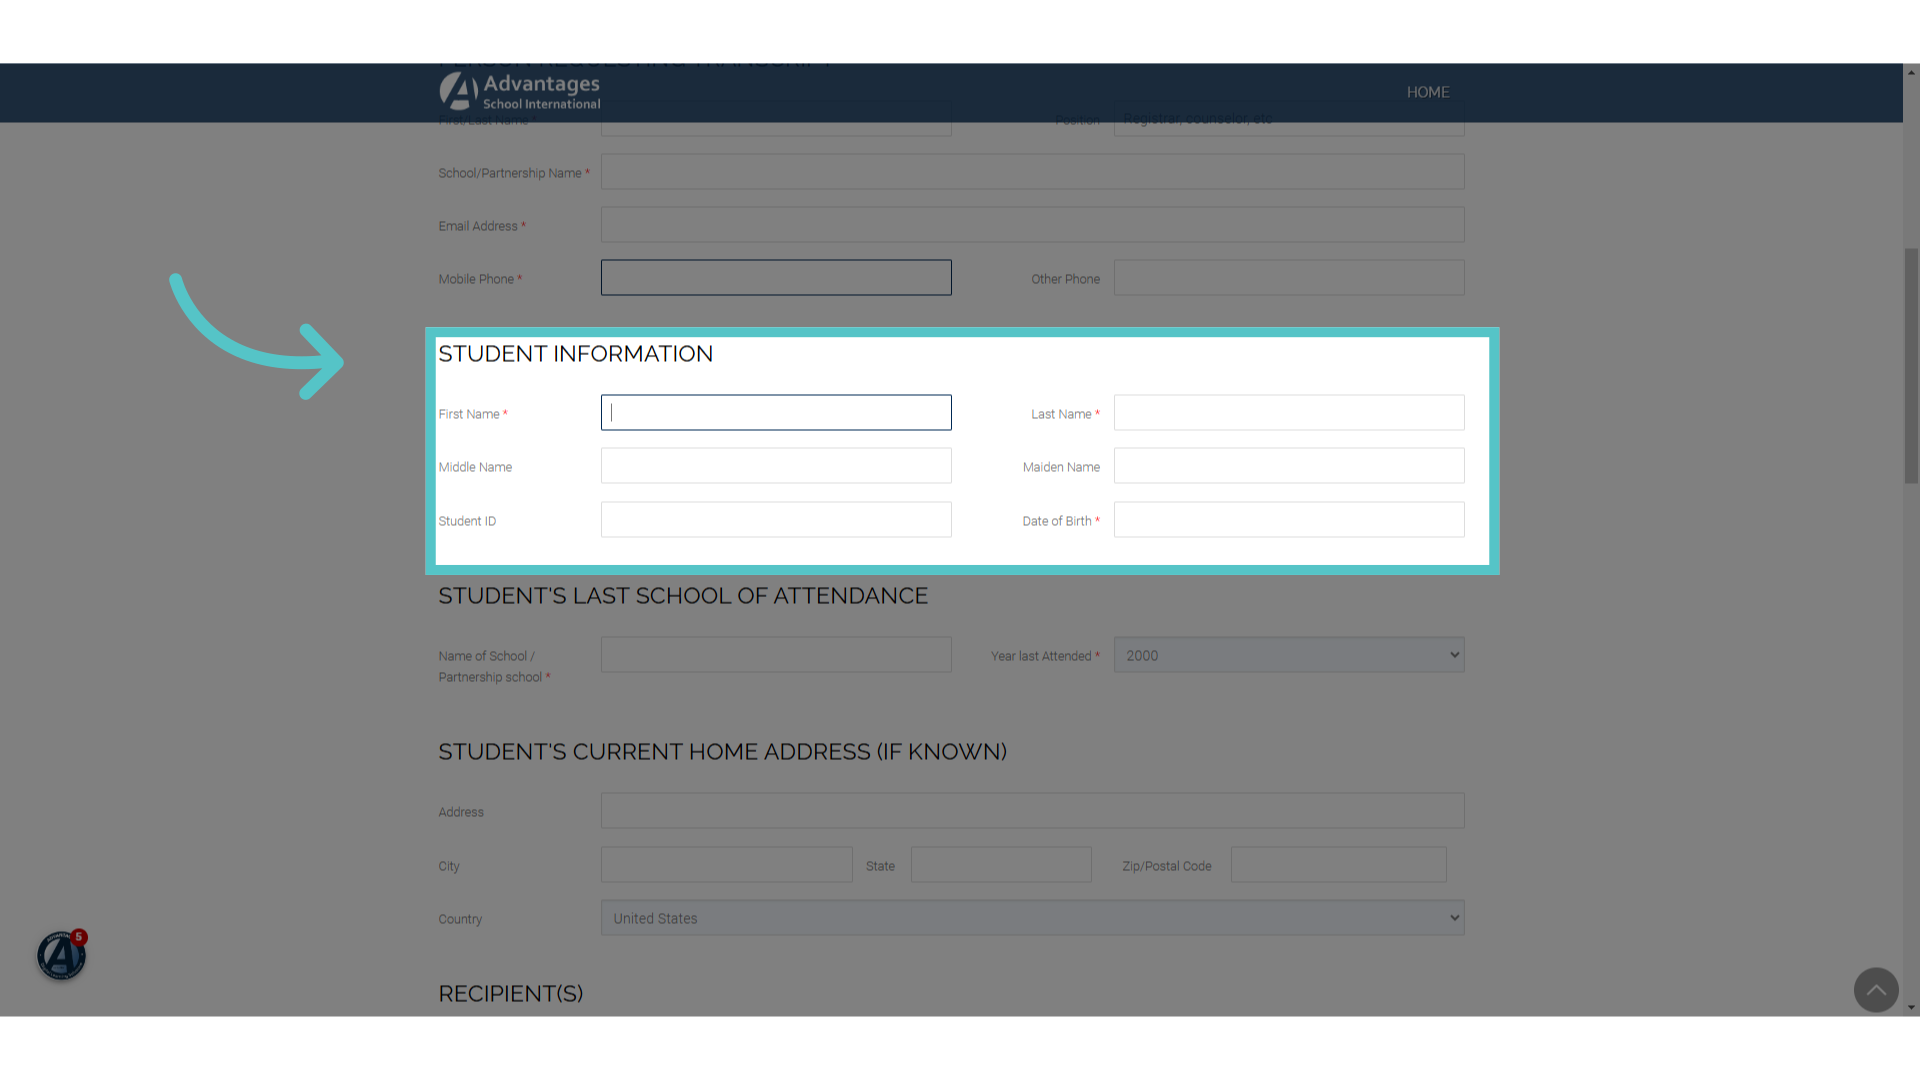Click the student First Name field
This screenshot has width=1920, height=1080.
(776, 413)
